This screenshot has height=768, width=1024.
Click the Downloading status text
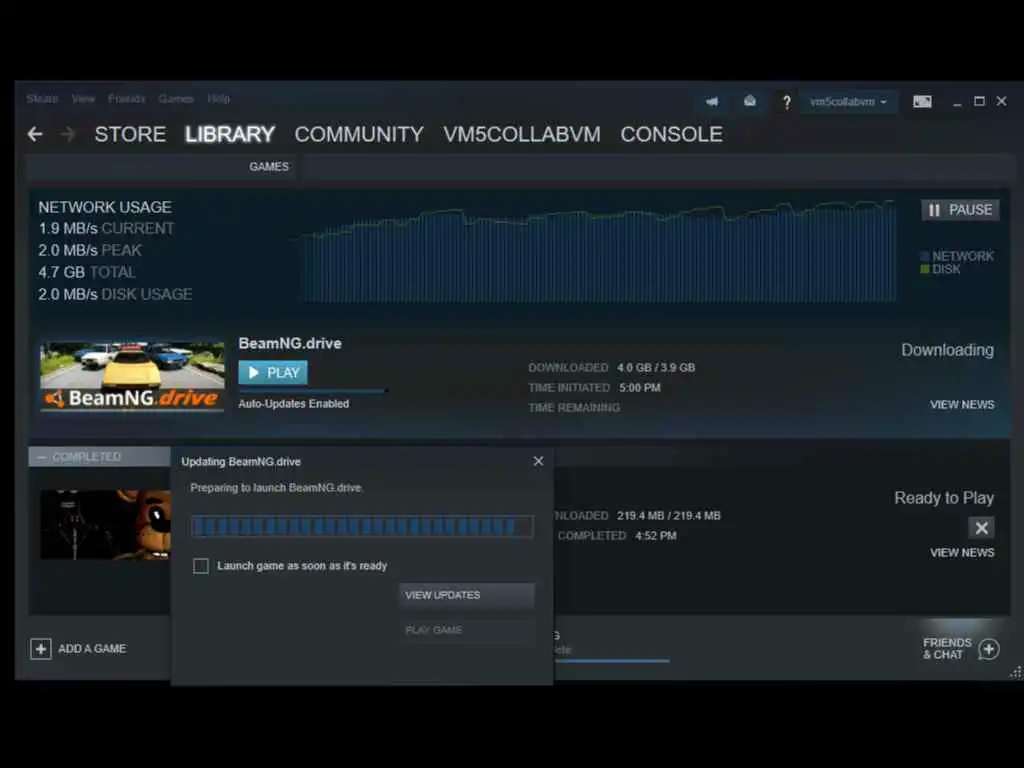pyautogui.click(x=948, y=350)
